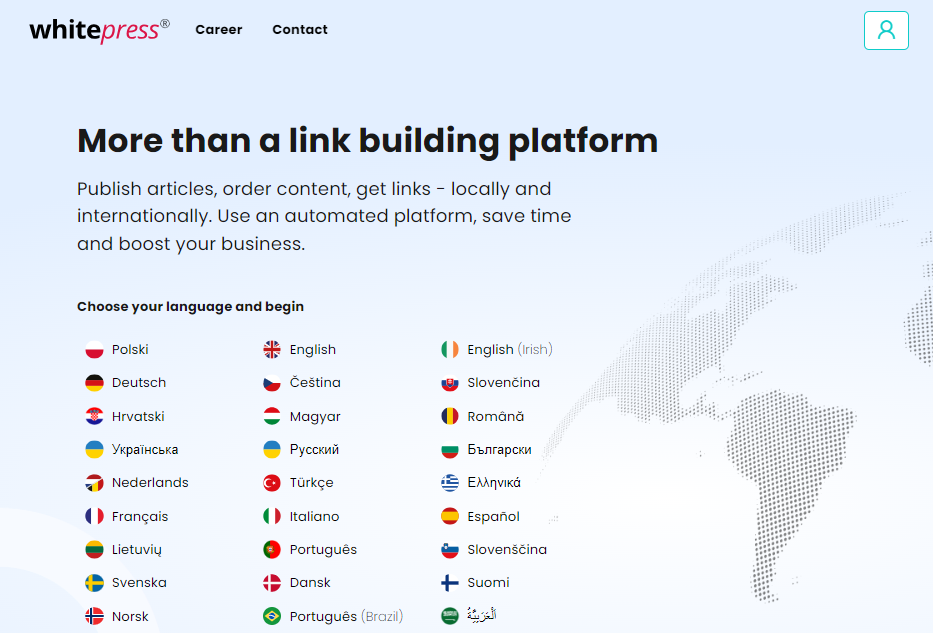Open the Career menu item
The width and height of the screenshot is (933, 633).
218,30
